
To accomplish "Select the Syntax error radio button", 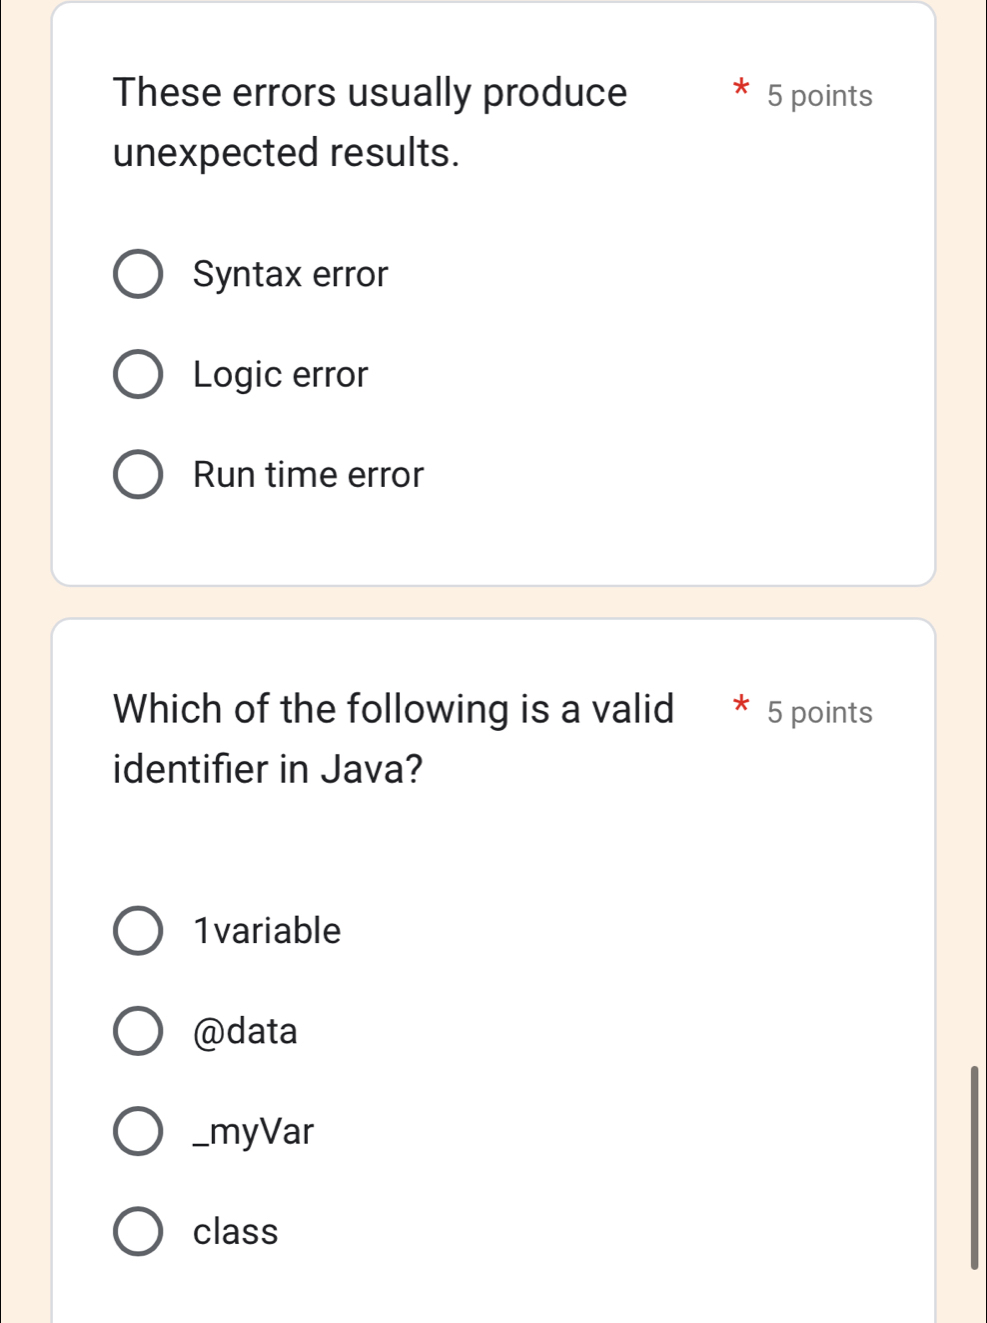I will (x=139, y=275).
